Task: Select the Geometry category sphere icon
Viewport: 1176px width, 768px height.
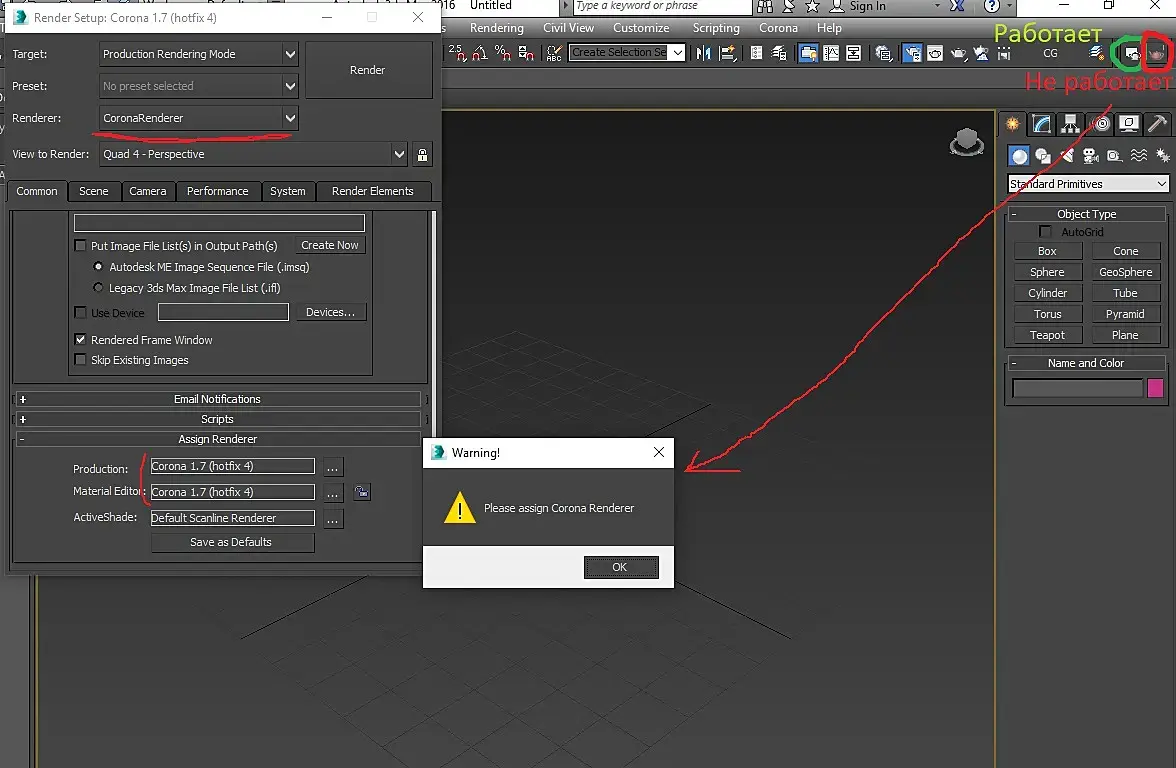Action: (1018, 156)
